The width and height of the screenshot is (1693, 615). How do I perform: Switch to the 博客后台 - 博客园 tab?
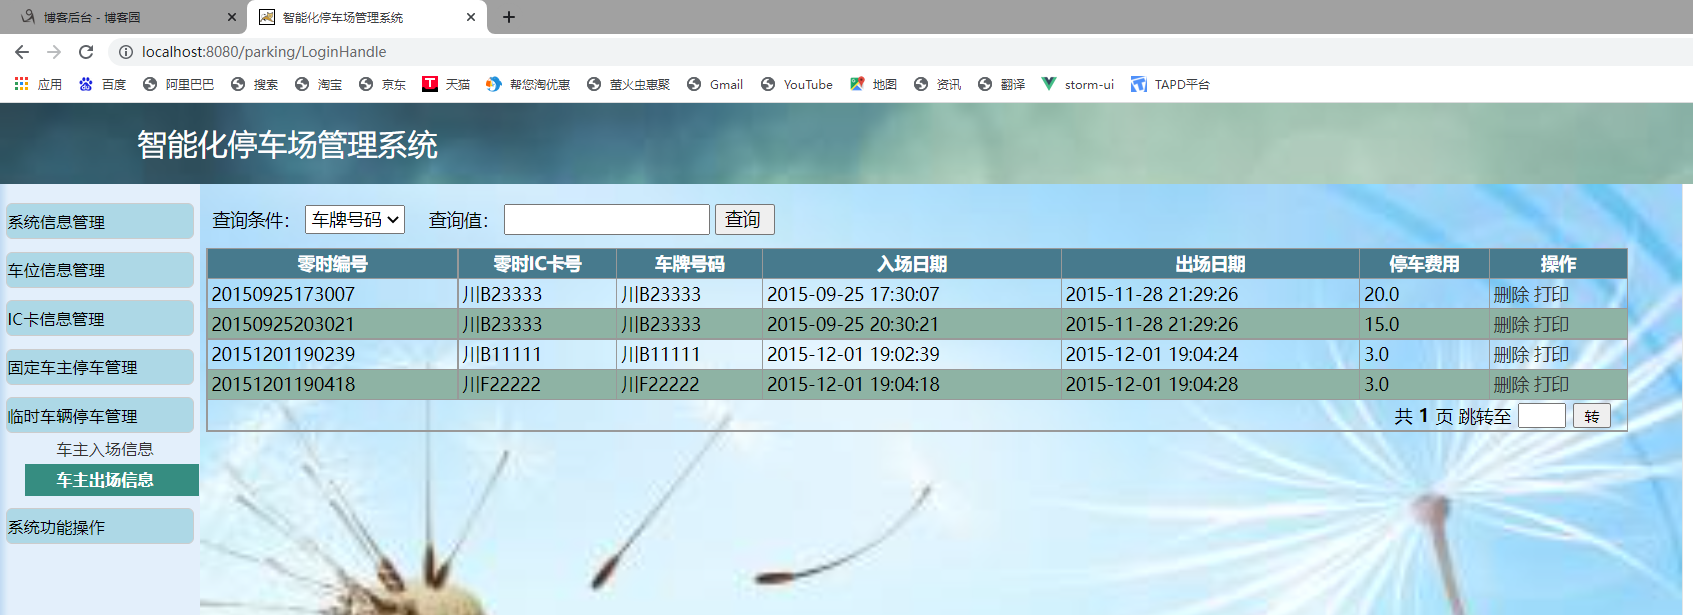[x=125, y=17]
